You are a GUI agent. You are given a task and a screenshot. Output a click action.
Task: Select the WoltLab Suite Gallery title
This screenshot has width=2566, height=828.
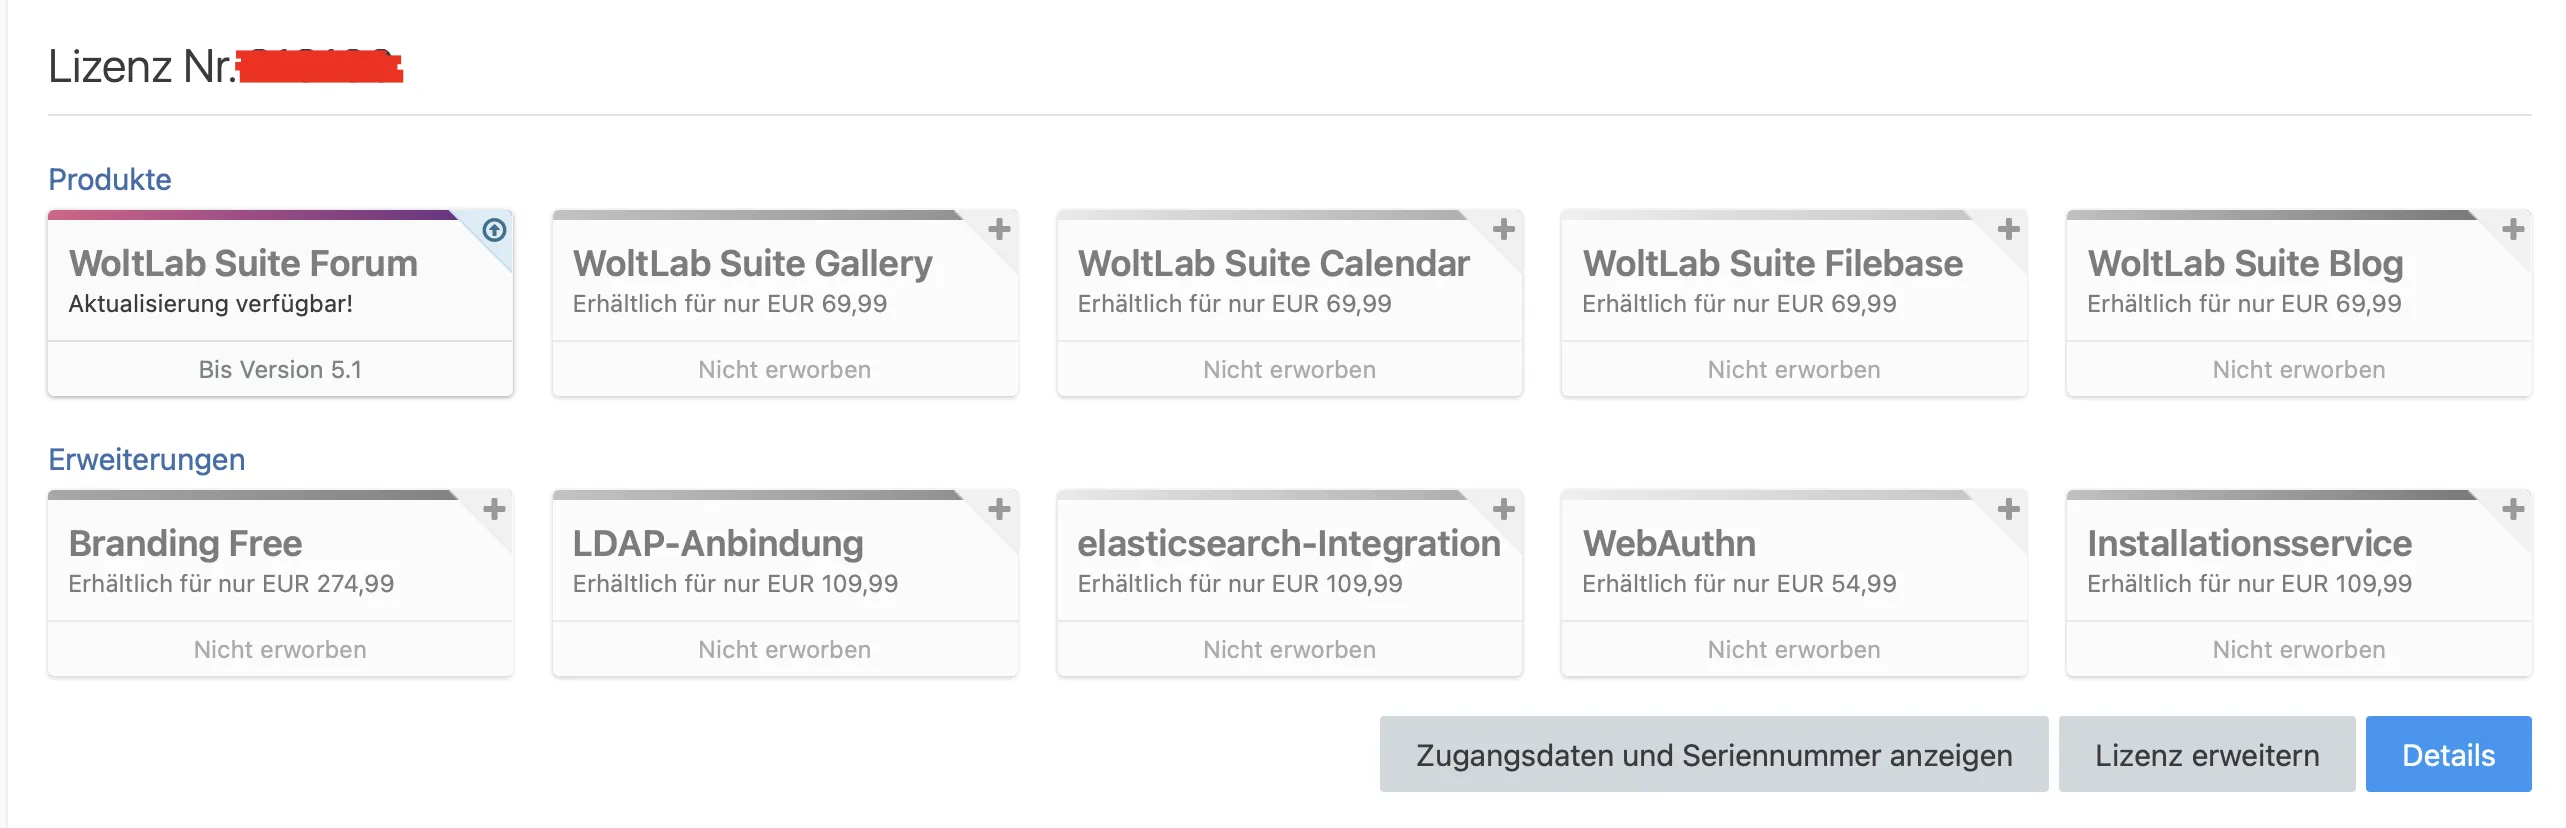pos(752,264)
